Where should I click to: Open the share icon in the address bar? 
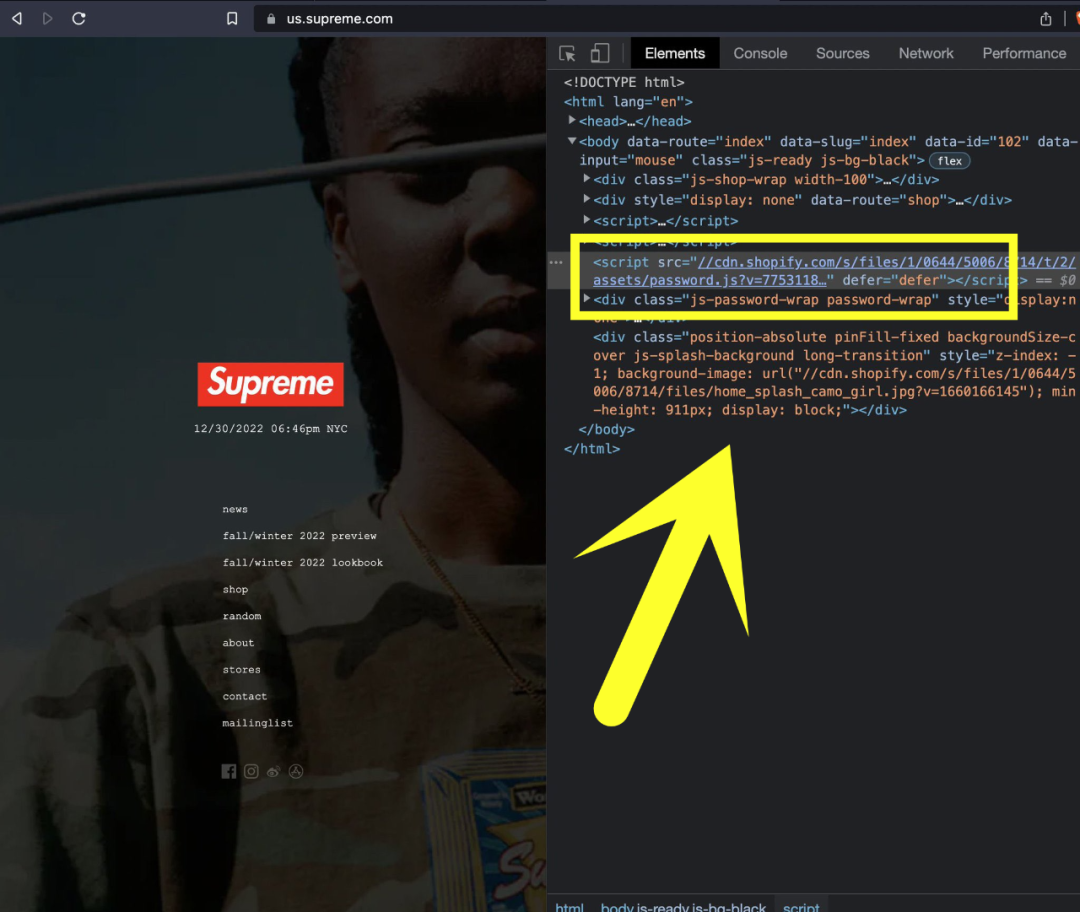pyautogui.click(x=1046, y=19)
